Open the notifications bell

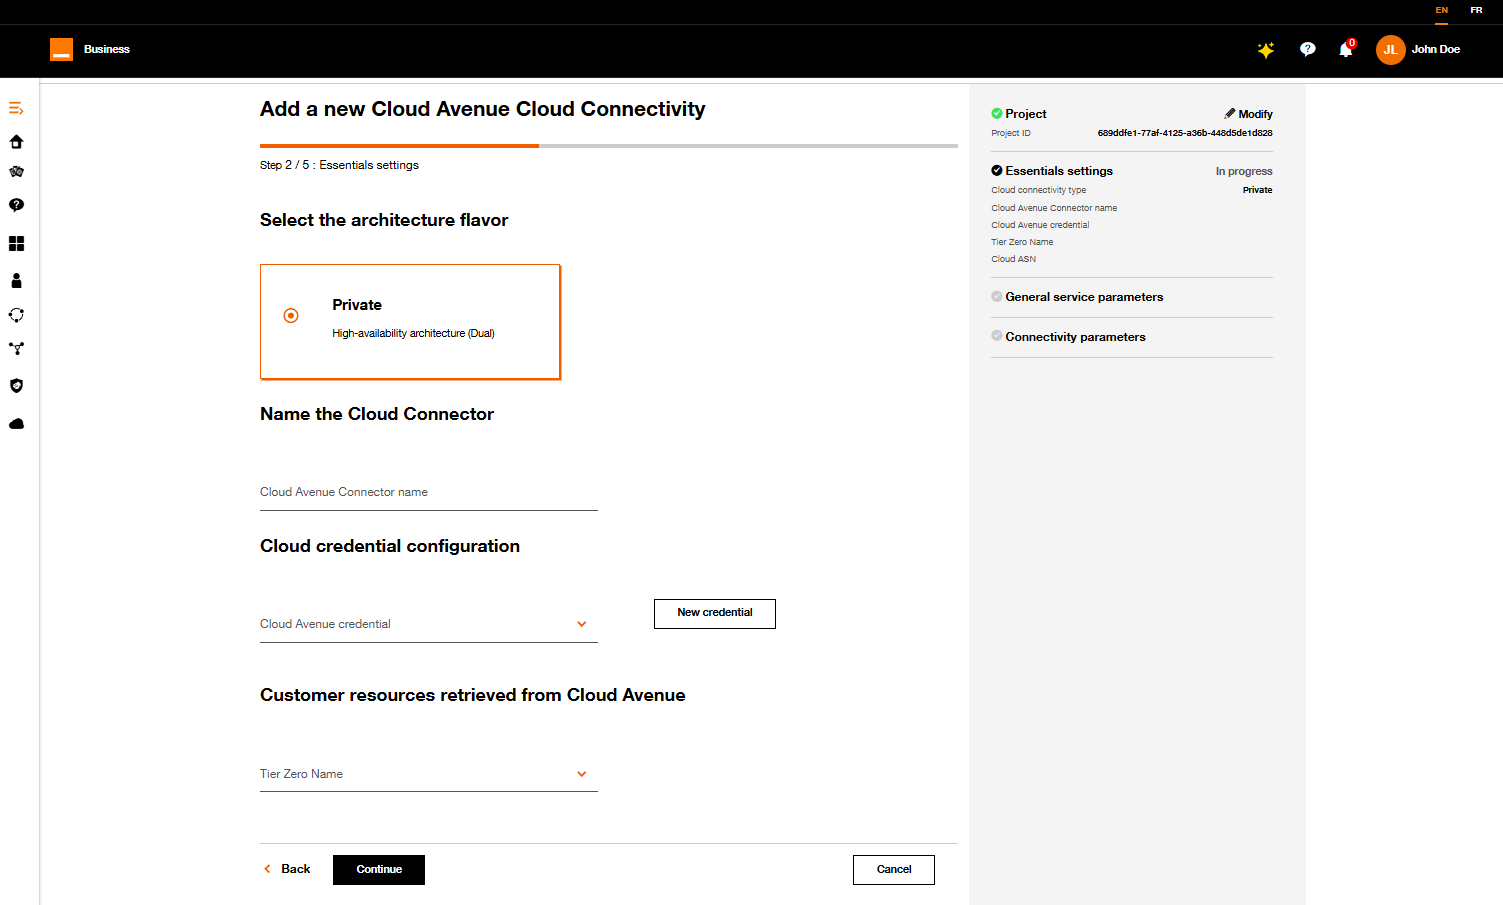[1346, 50]
